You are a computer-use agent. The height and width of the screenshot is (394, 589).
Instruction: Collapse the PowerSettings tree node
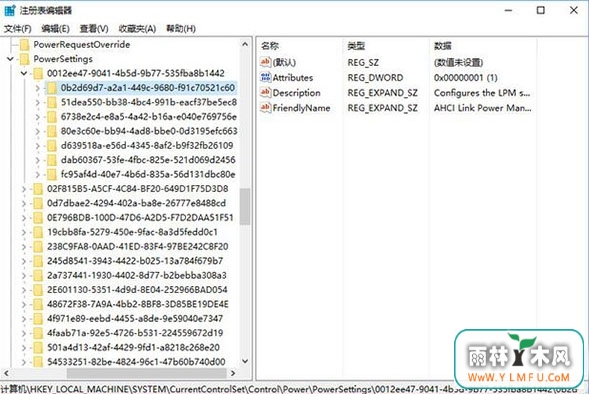10,59
